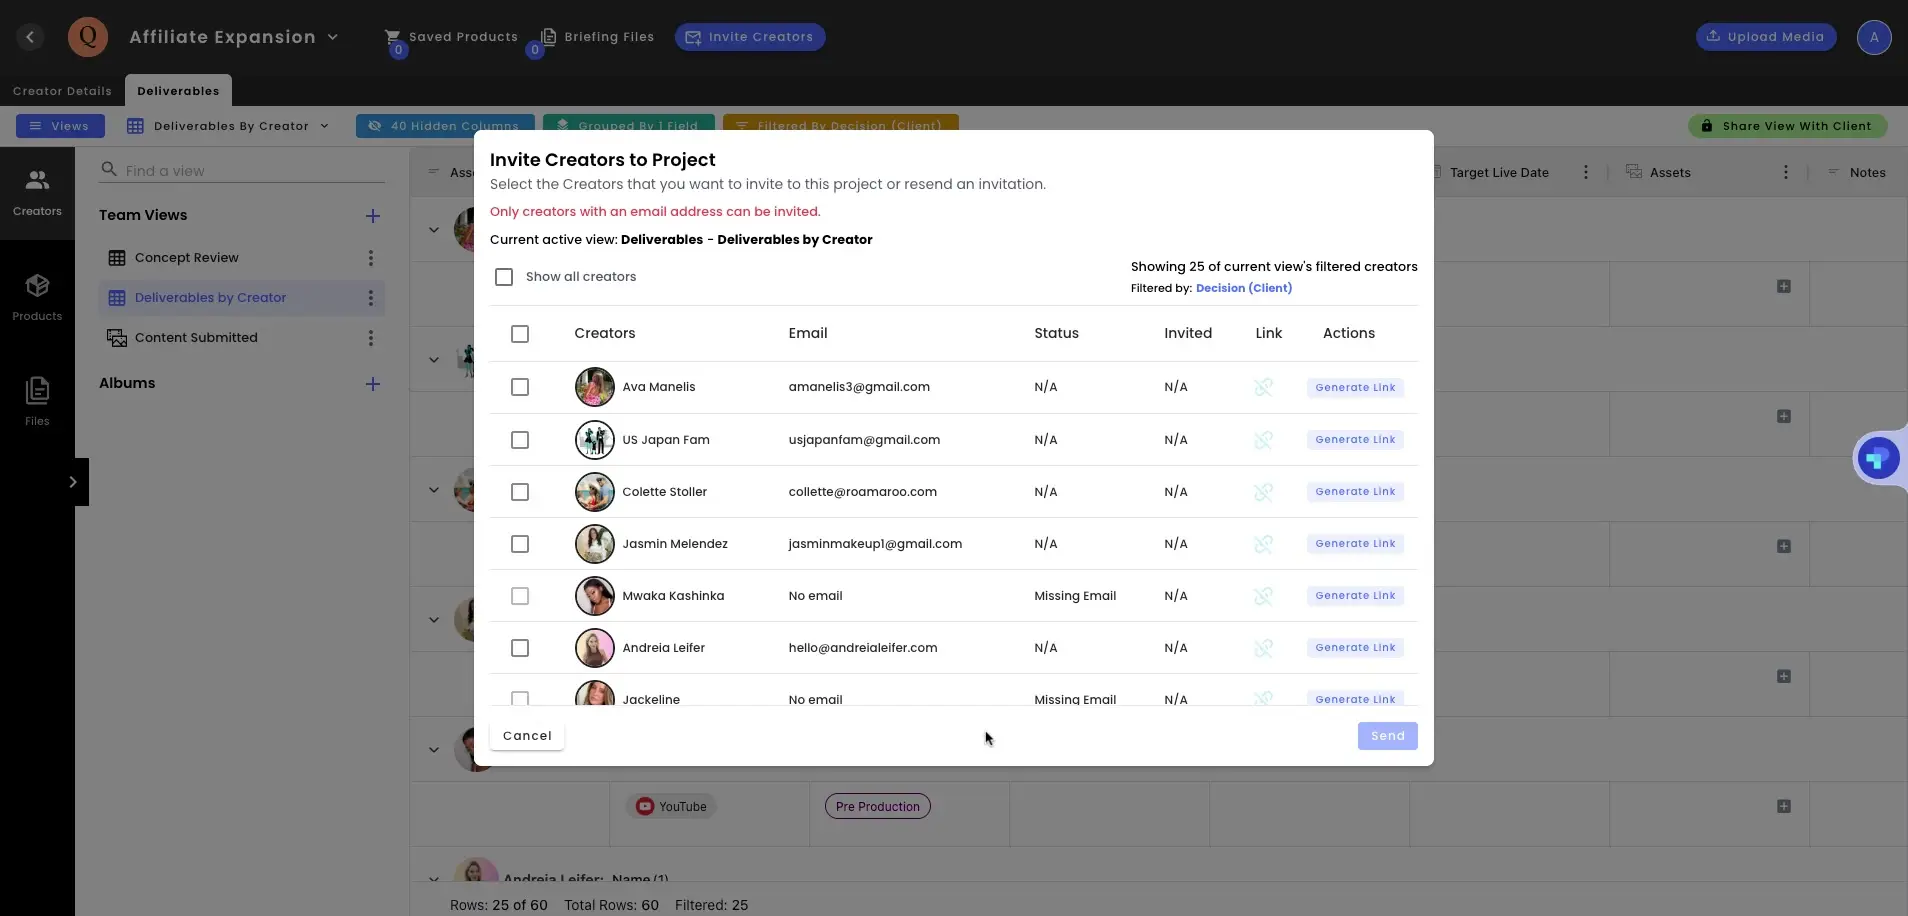
Task: Click Send to invite selected creators
Action: pyautogui.click(x=1387, y=735)
